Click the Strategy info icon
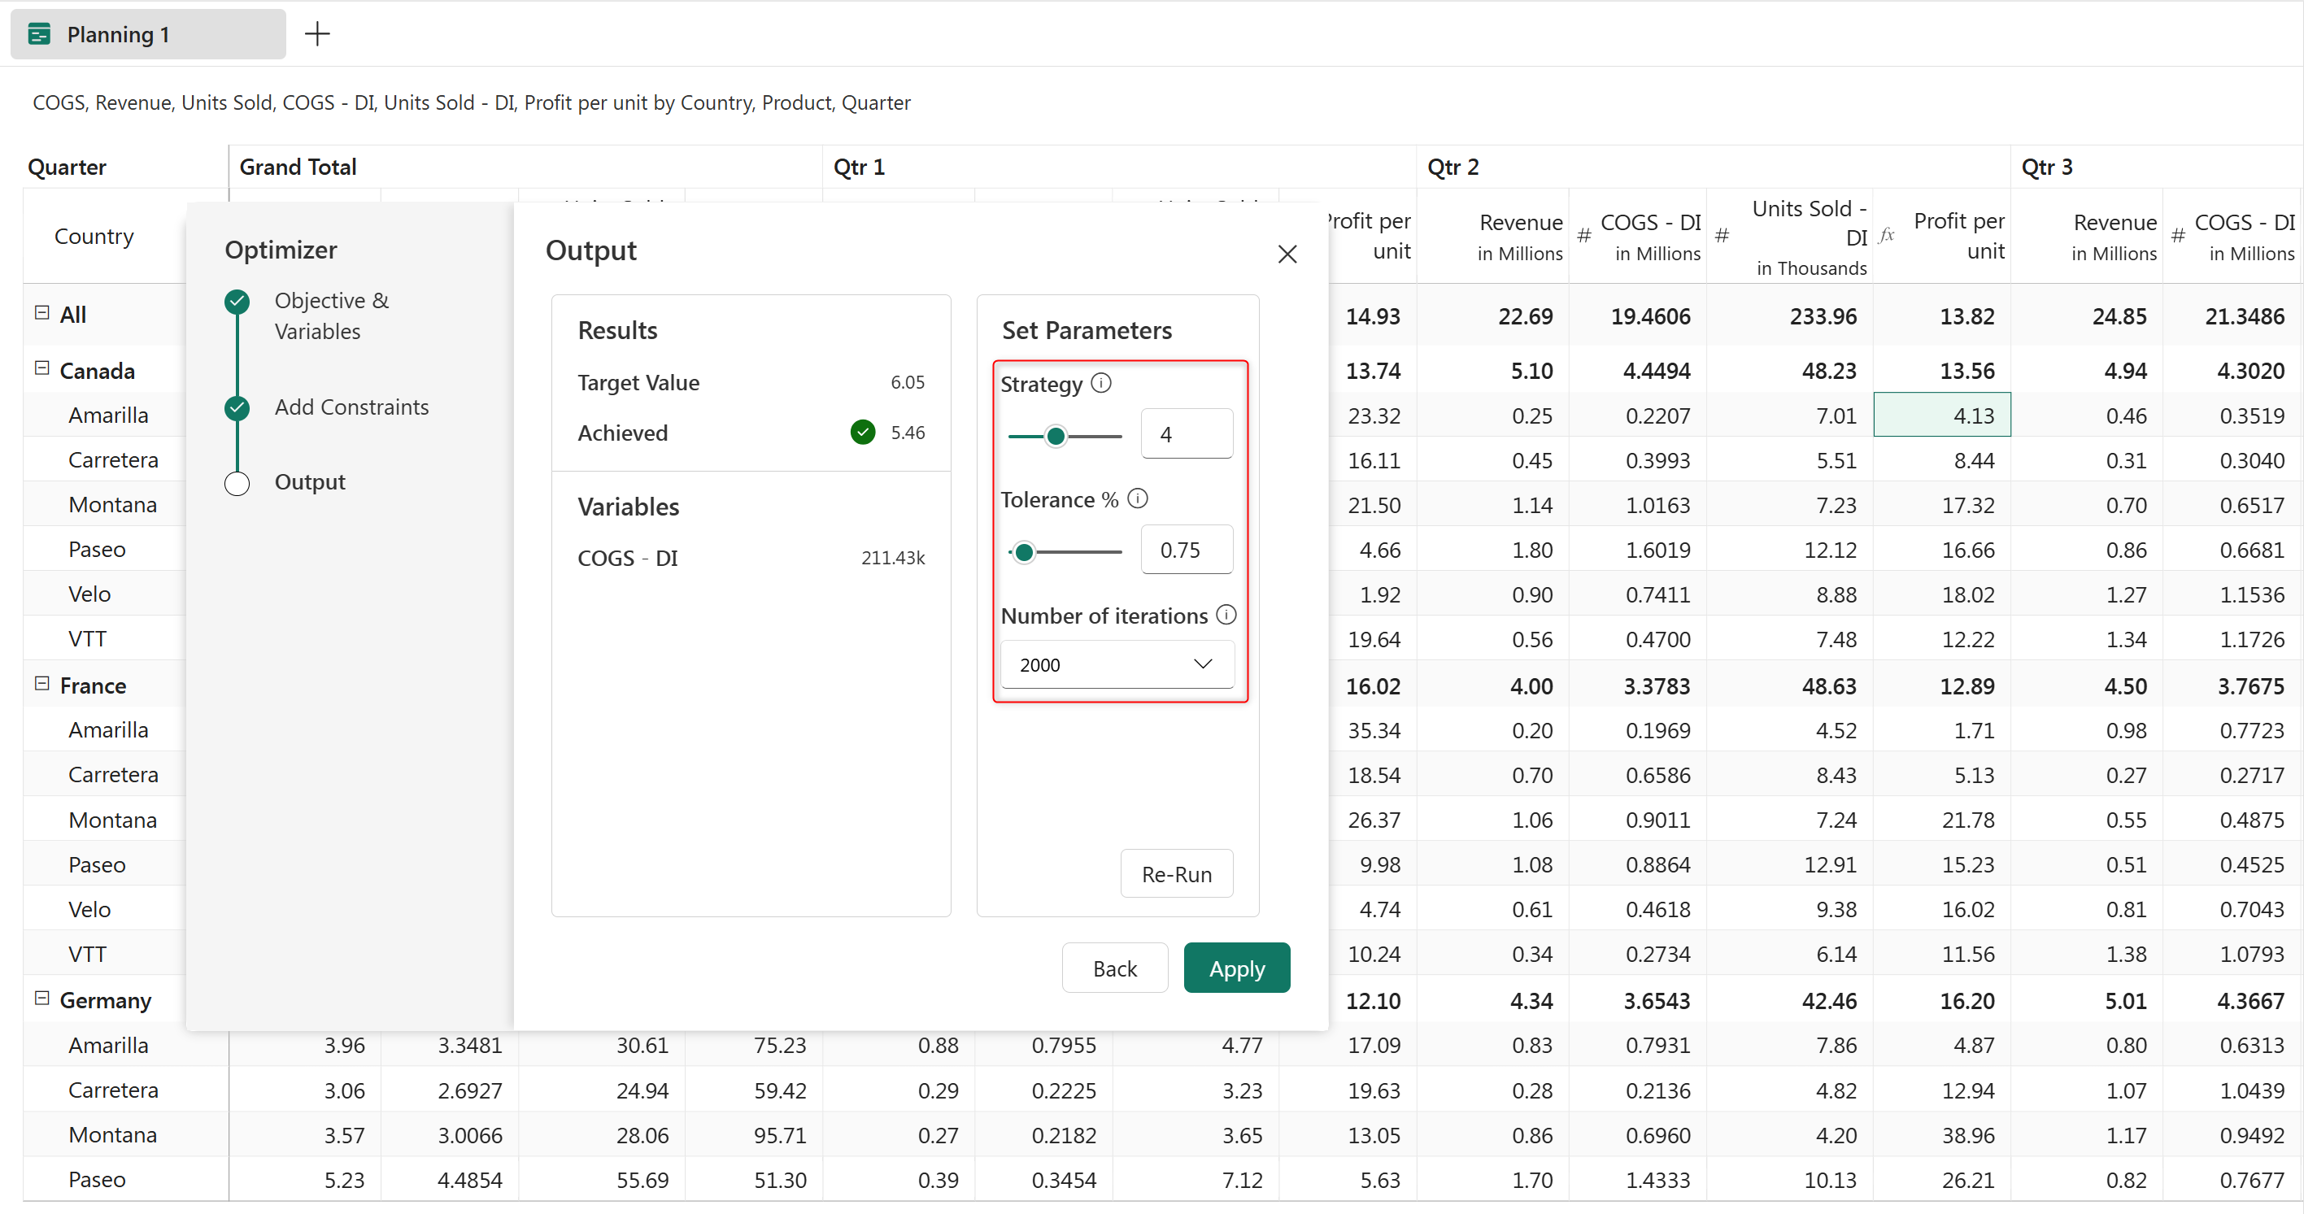The width and height of the screenshot is (2304, 1214). coord(1101,383)
